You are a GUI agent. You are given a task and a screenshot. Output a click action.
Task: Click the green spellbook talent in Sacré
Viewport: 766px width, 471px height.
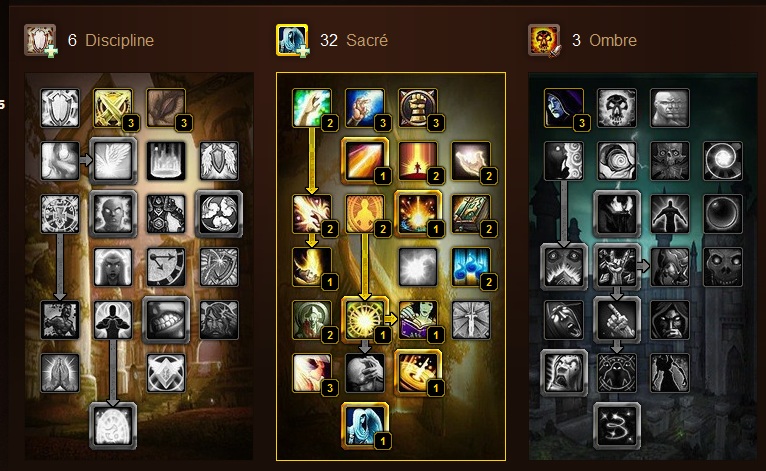(471, 214)
